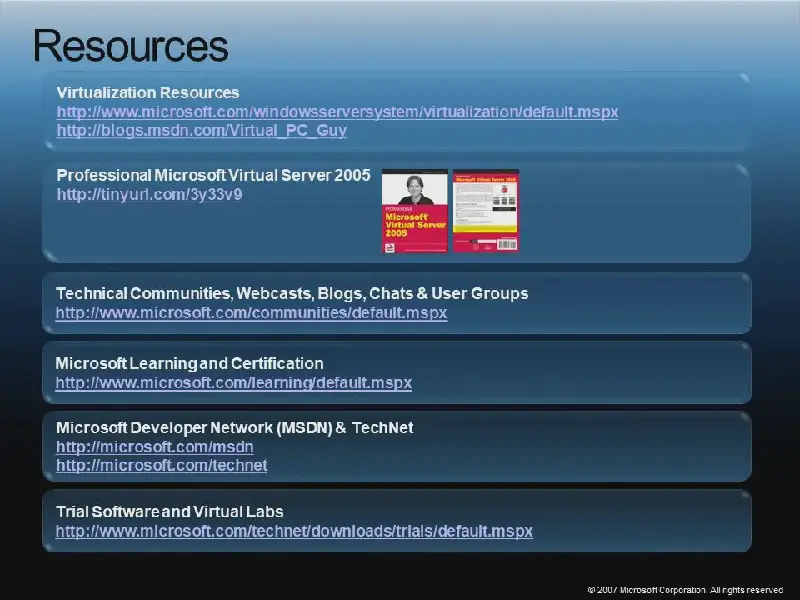Viewport: 800px width, 600px height.
Task: Select Professional Microsoft Virtual Server 2005 heading
Action: 213,175
